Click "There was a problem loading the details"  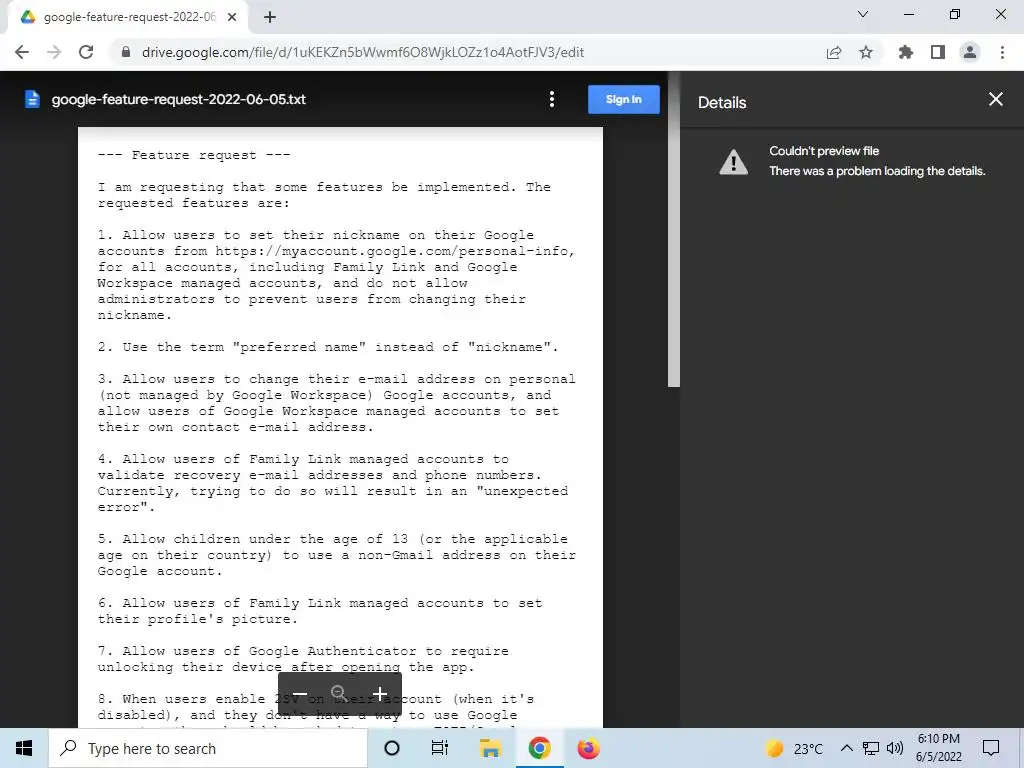click(x=877, y=171)
